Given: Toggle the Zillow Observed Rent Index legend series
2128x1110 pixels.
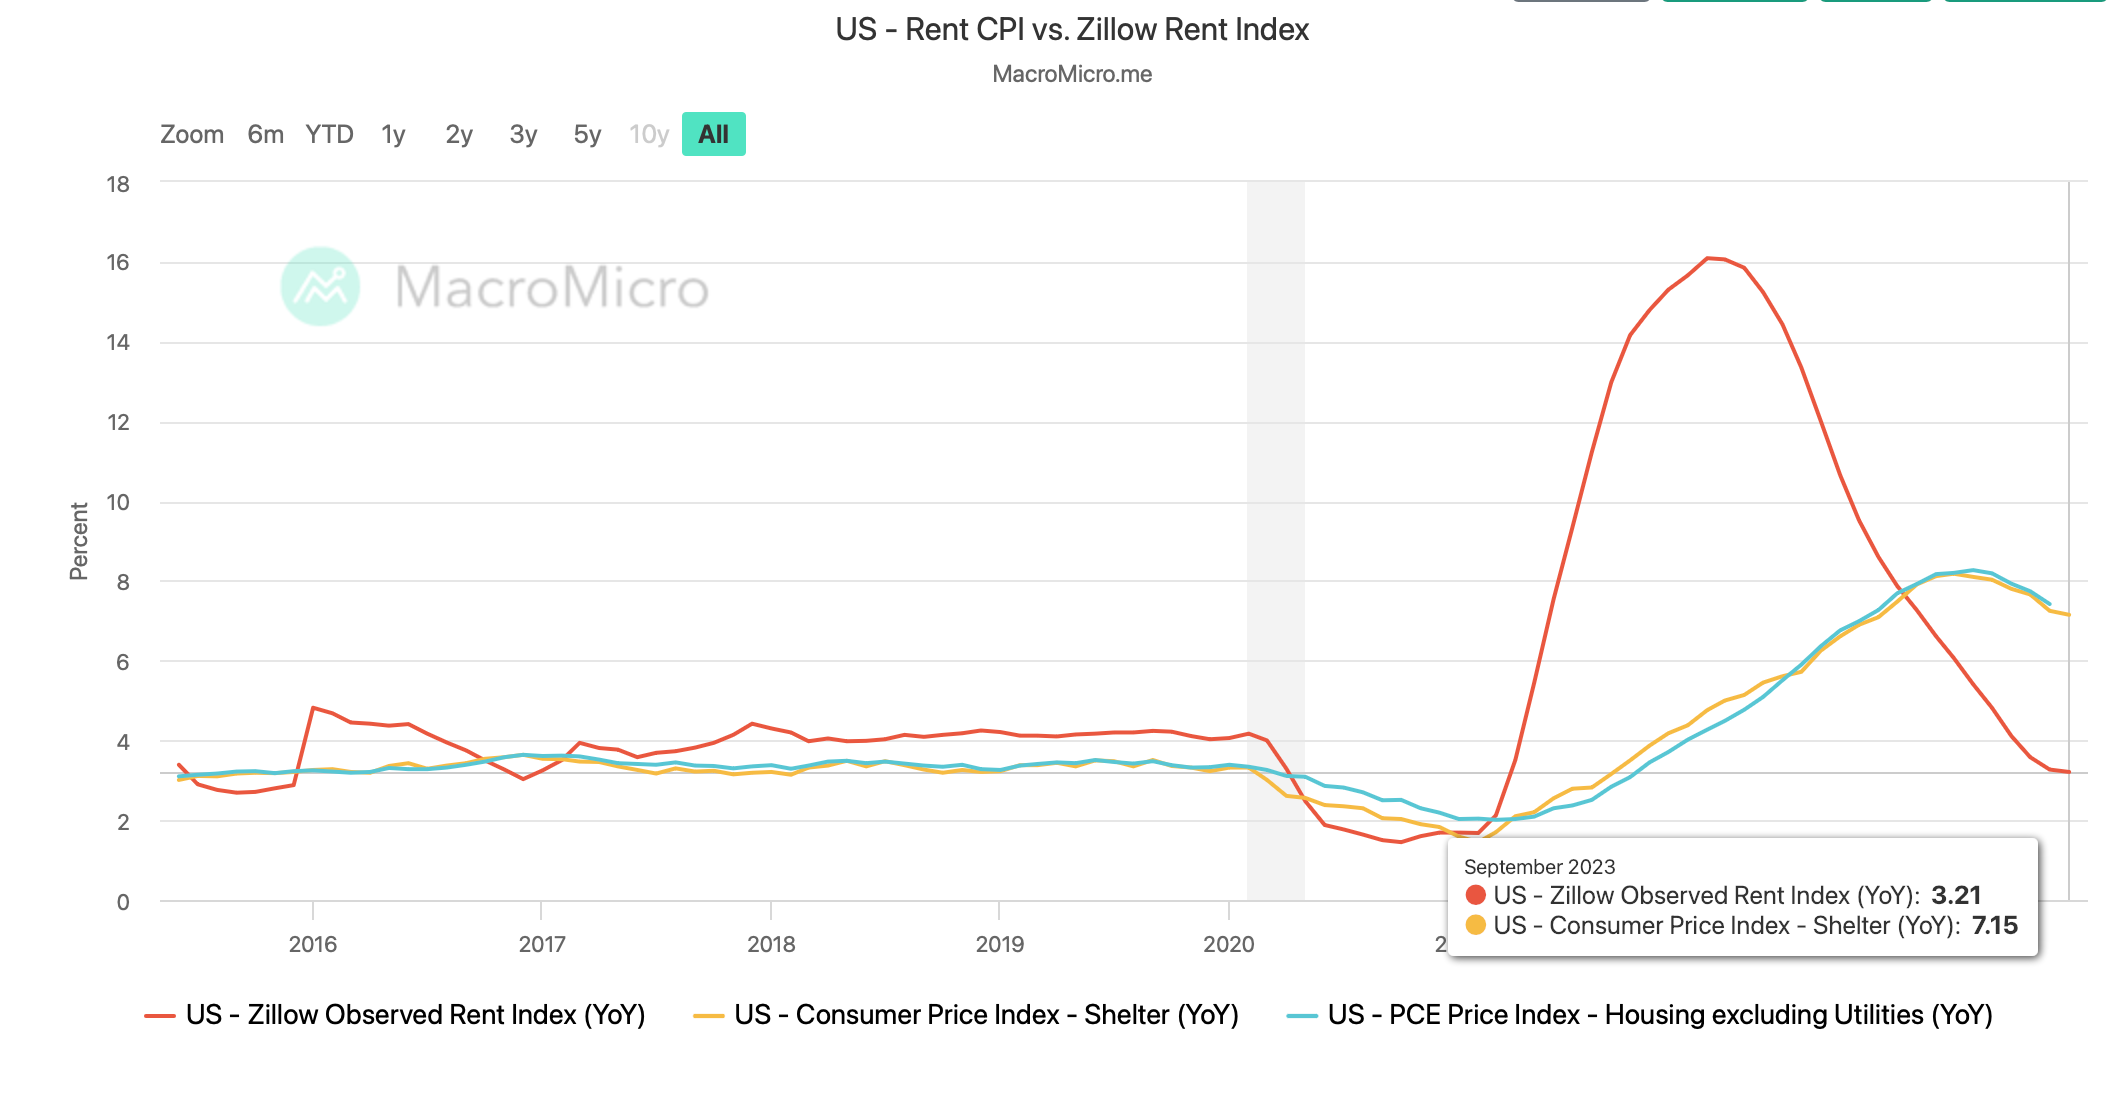Looking at the screenshot, I should pos(415,1015).
